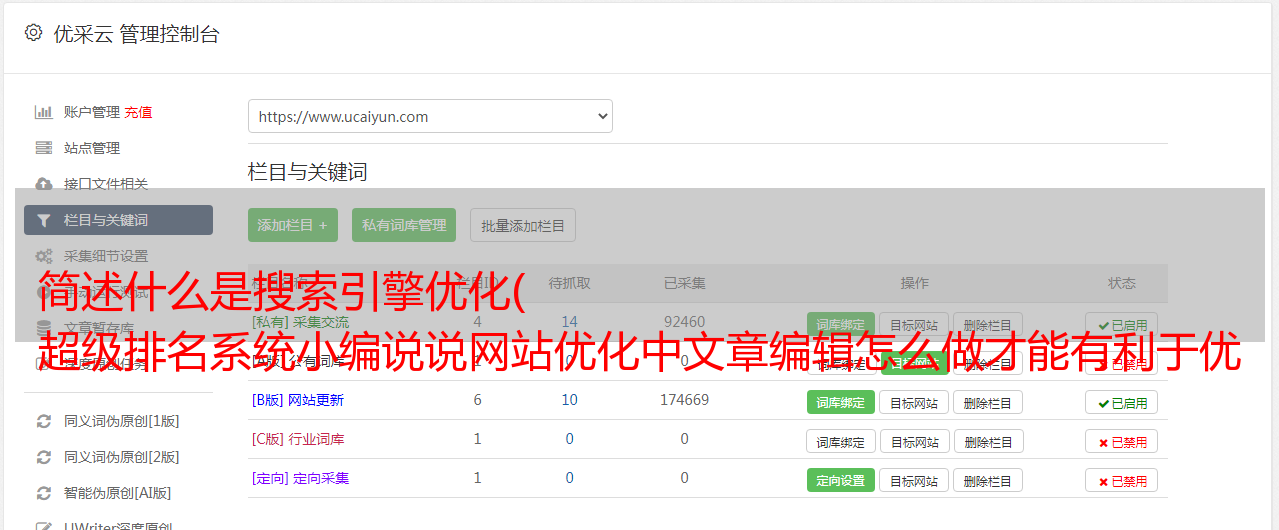The height and width of the screenshot is (530, 1279).
Task: Click 目标网站 for 采集交流 row
Action: (914, 325)
